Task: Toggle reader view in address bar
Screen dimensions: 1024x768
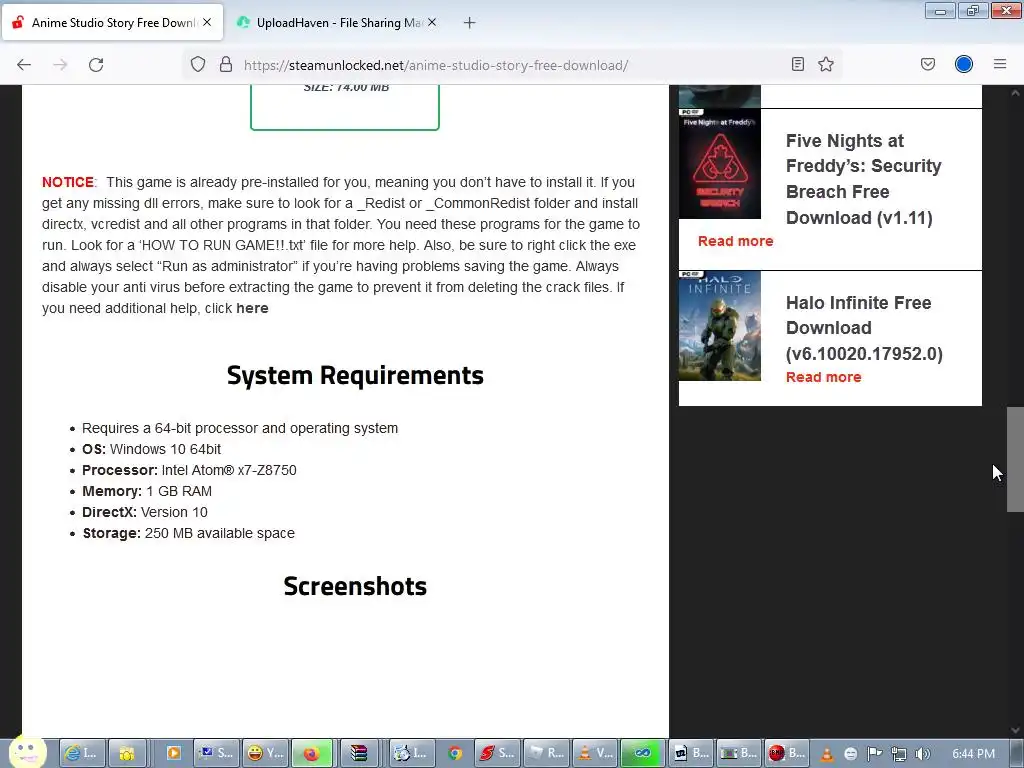Action: [797, 64]
